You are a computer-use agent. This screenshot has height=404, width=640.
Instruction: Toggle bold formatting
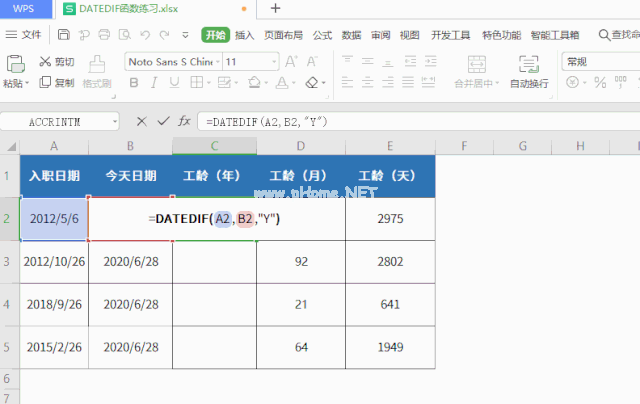point(133,83)
